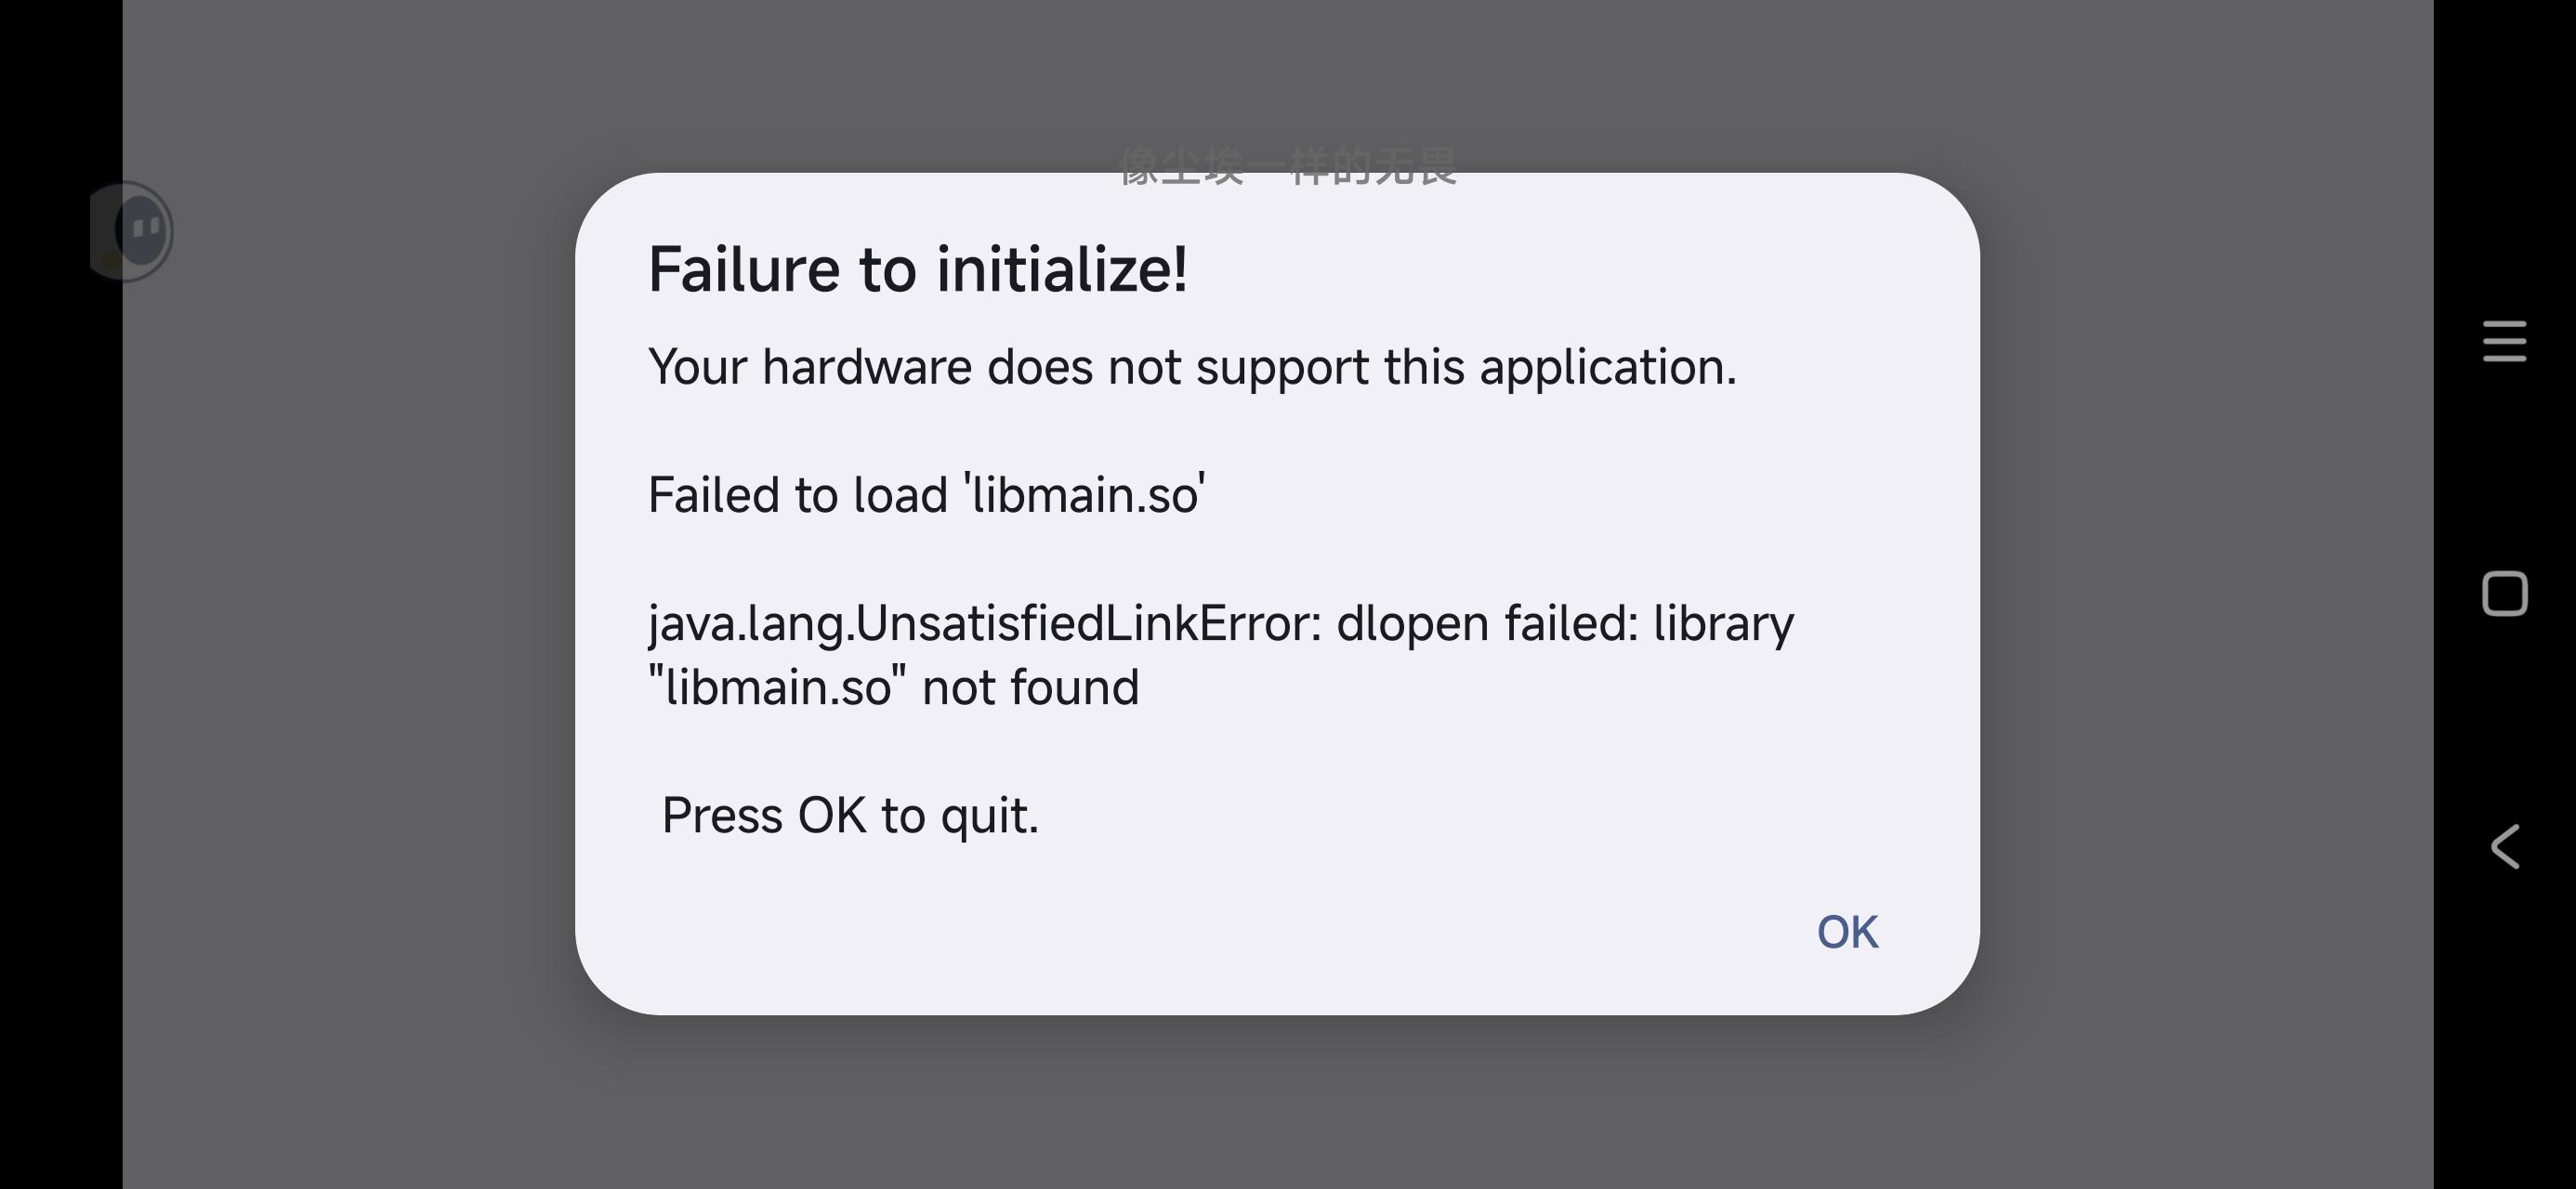Image resolution: width=2576 pixels, height=1189 pixels.
Task: Tap the '"libmain.so" not found' text line
Action: point(893,688)
